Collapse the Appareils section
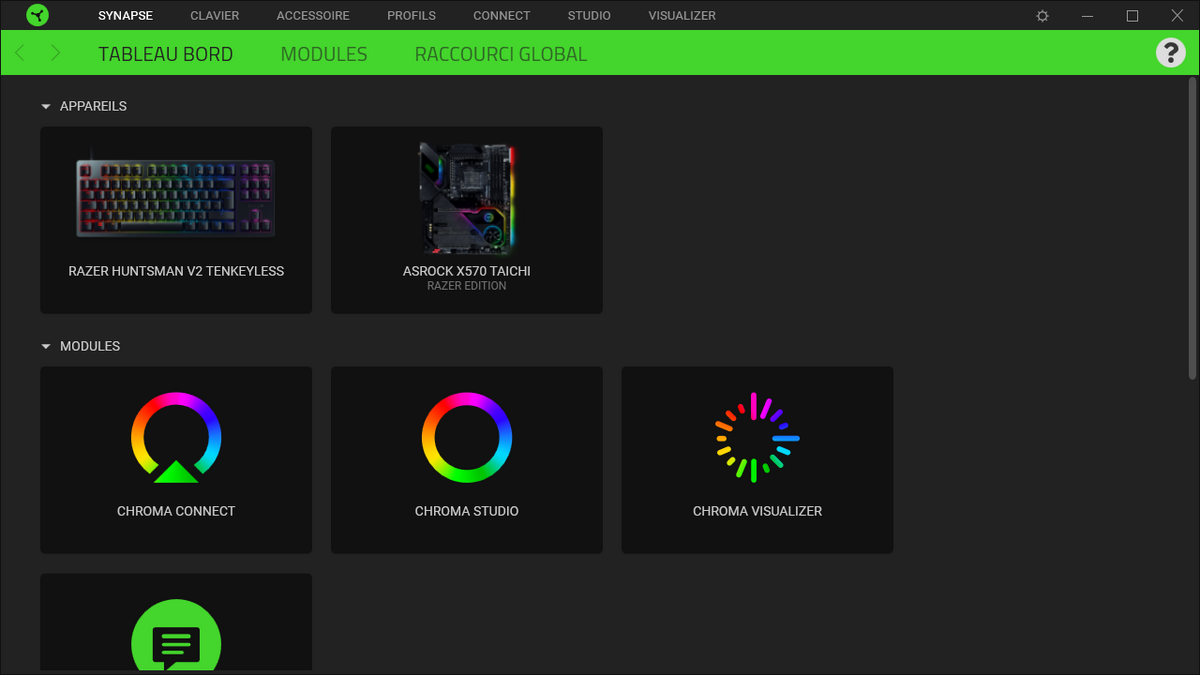 pyautogui.click(x=45, y=106)
